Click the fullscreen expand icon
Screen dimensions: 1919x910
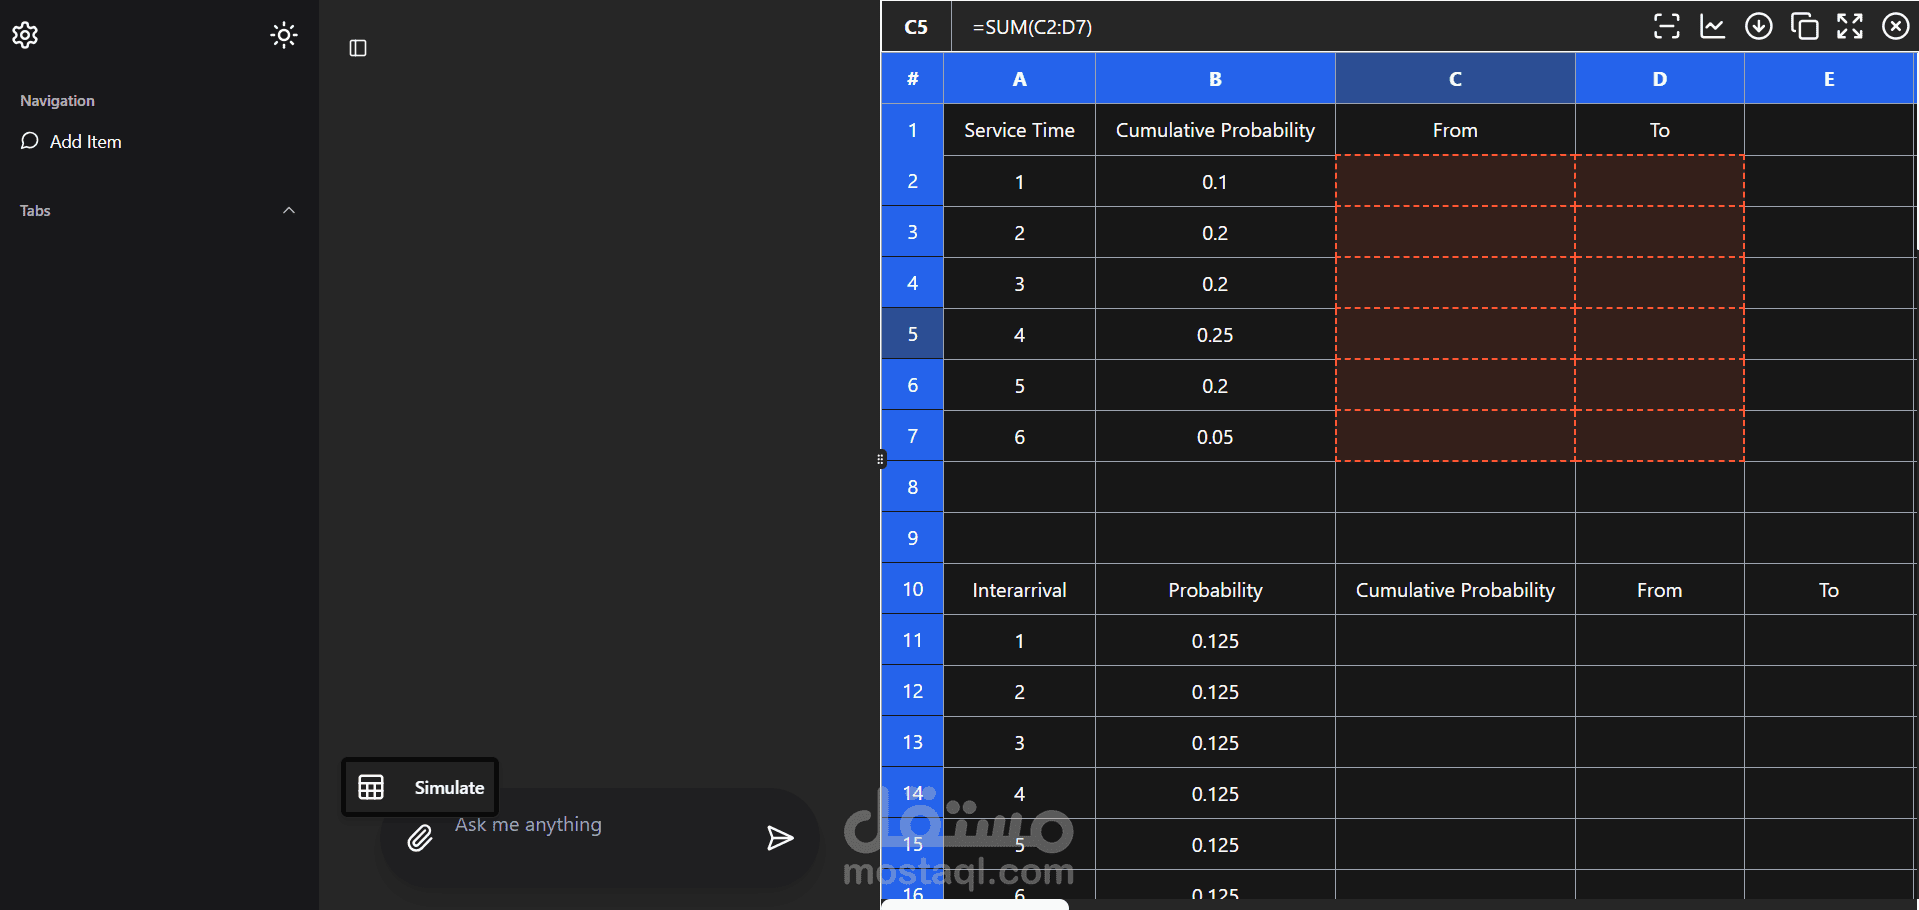pyautogui.click(x=1850, y=26)
